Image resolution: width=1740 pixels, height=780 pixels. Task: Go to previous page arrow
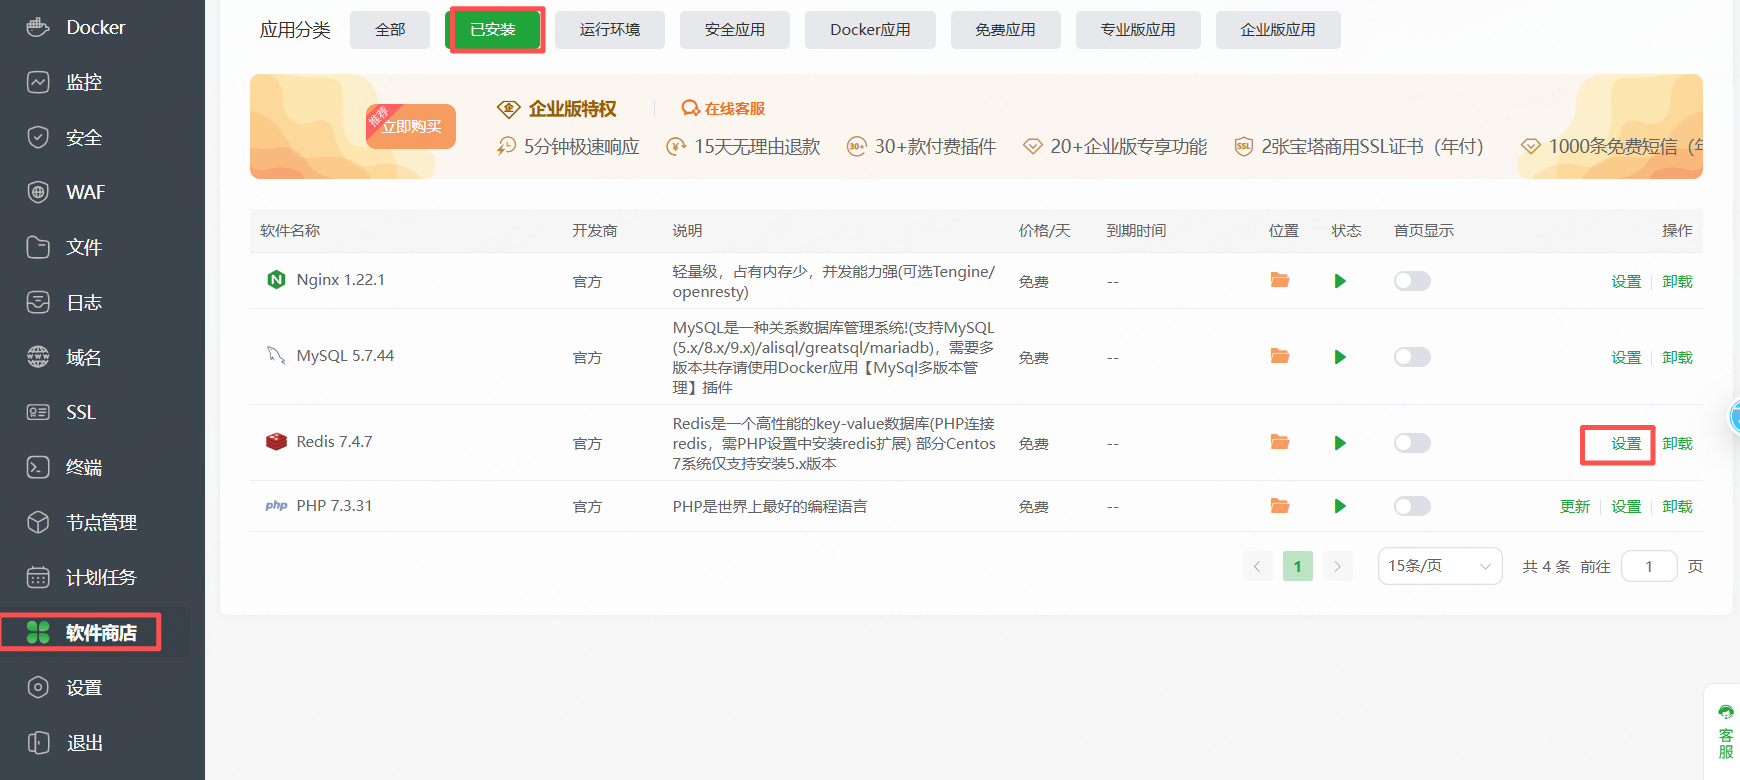pos(1258,566)
